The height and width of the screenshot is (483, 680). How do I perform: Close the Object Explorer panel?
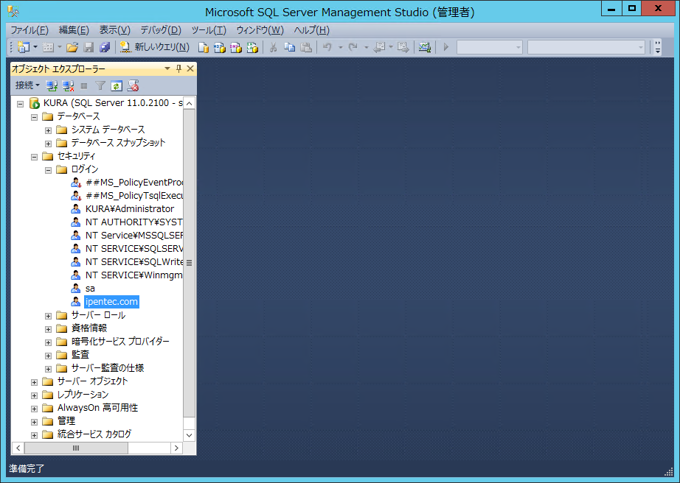[190, 69]
